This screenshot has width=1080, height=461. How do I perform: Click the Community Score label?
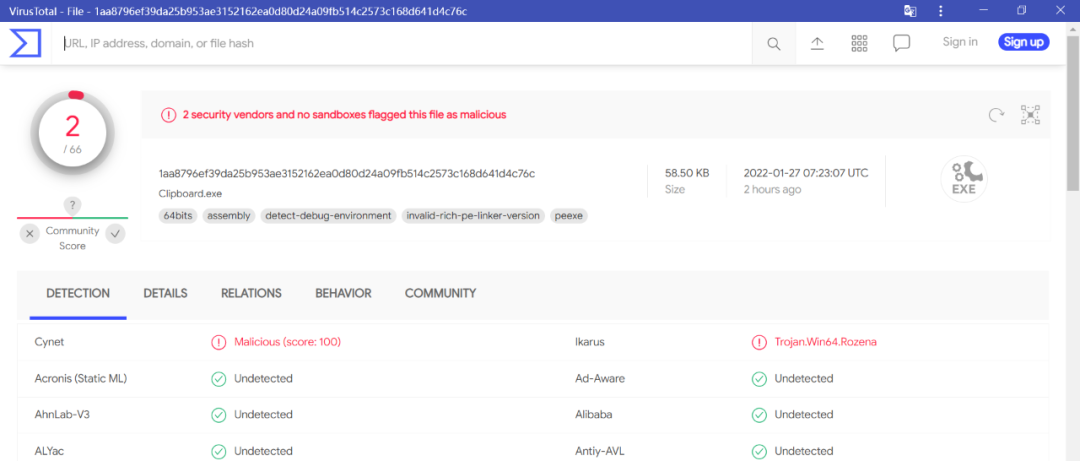(x=72, y=238)
